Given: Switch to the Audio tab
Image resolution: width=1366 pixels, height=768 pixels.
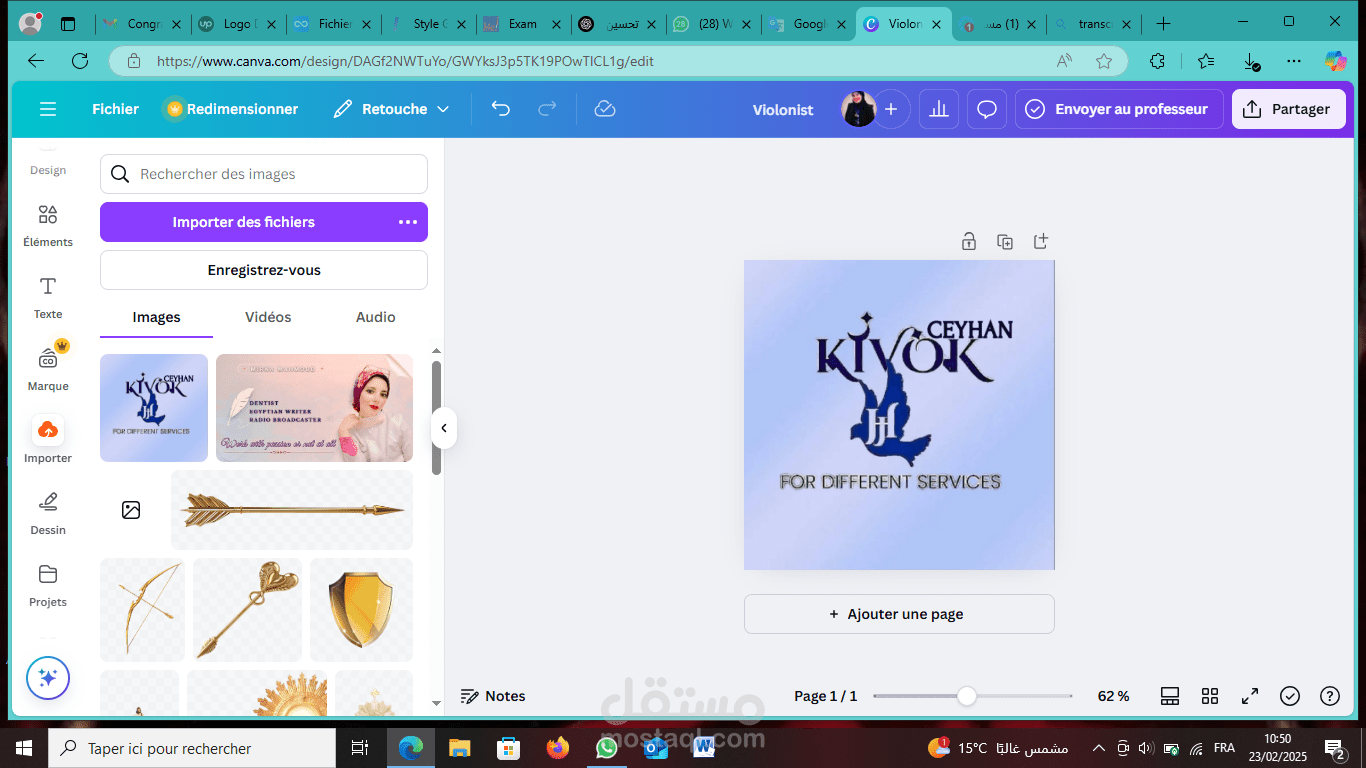Looking at the screenshot, I should tap(376, 317).
